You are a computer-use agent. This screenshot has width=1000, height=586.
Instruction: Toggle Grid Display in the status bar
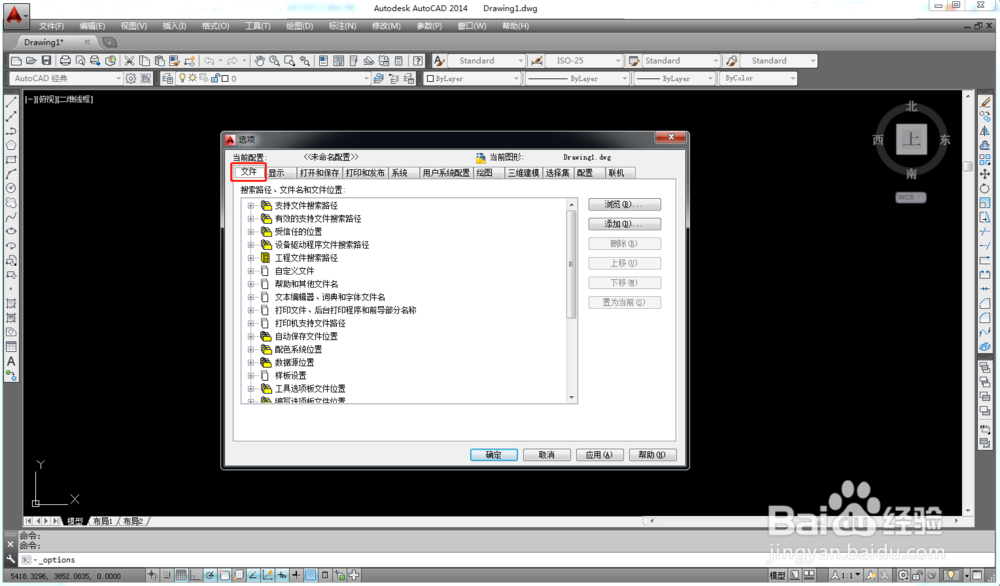click(x=180, y=575)
